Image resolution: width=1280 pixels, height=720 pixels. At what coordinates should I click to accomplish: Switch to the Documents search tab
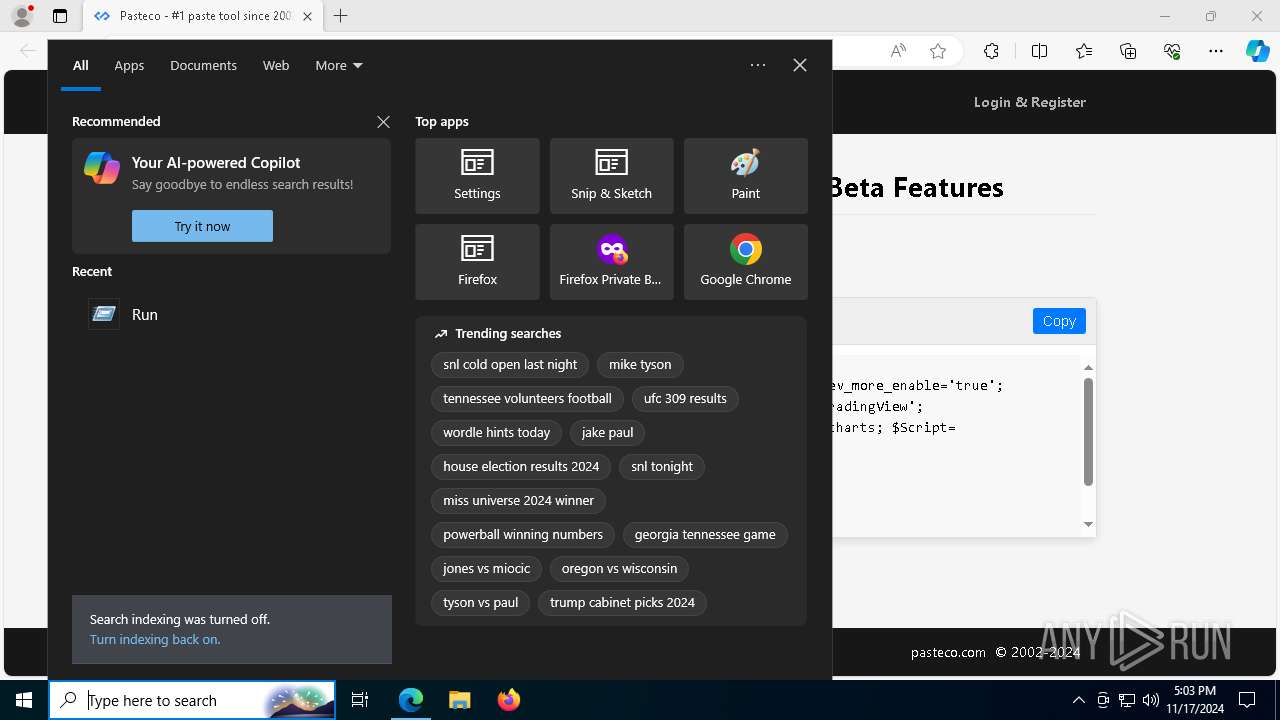tap(203, 65)
